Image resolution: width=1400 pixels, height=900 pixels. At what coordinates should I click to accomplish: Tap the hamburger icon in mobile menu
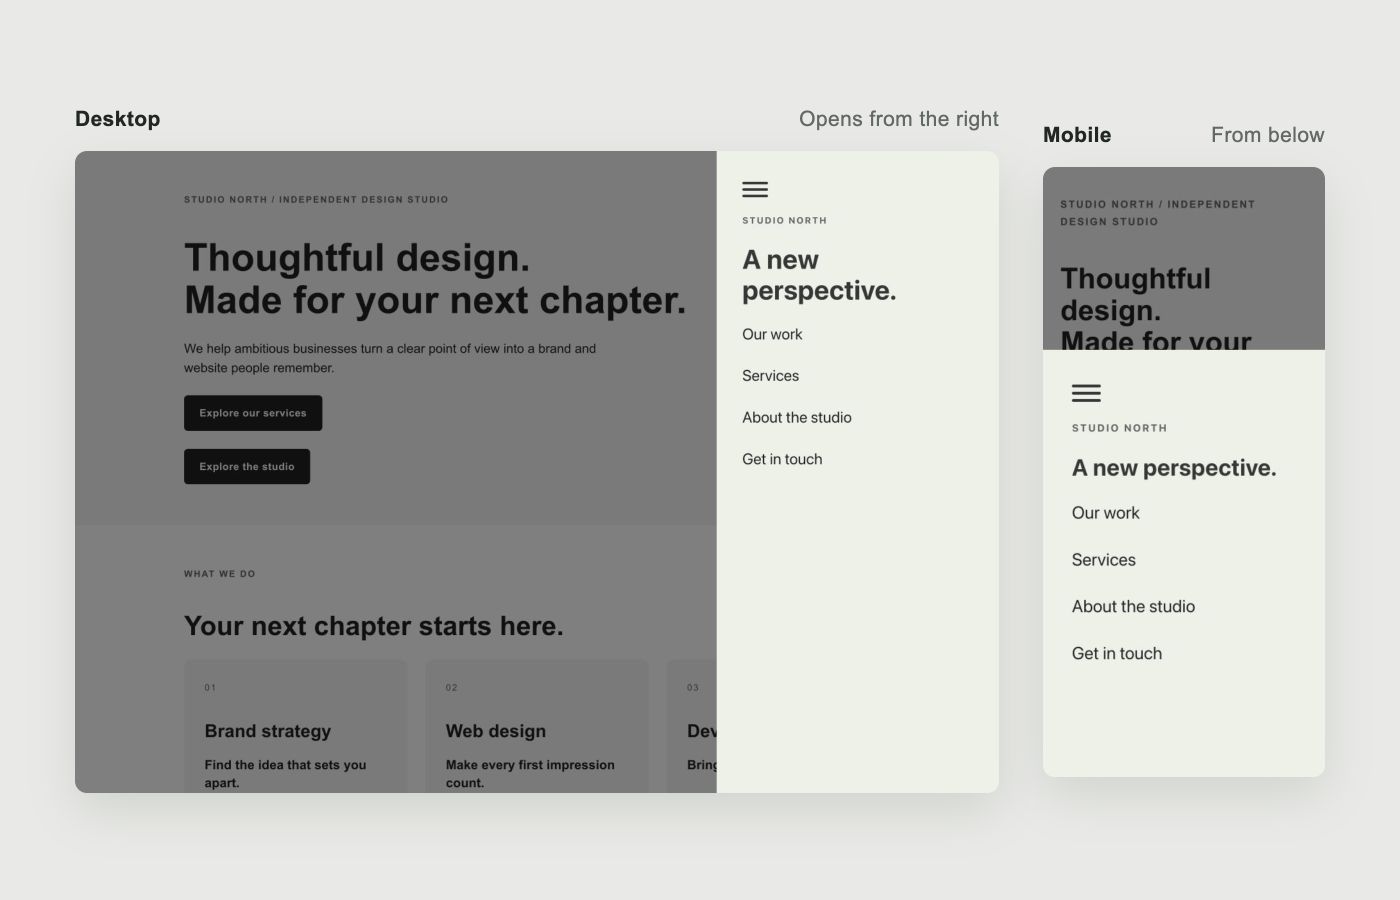coord(1086,393)
